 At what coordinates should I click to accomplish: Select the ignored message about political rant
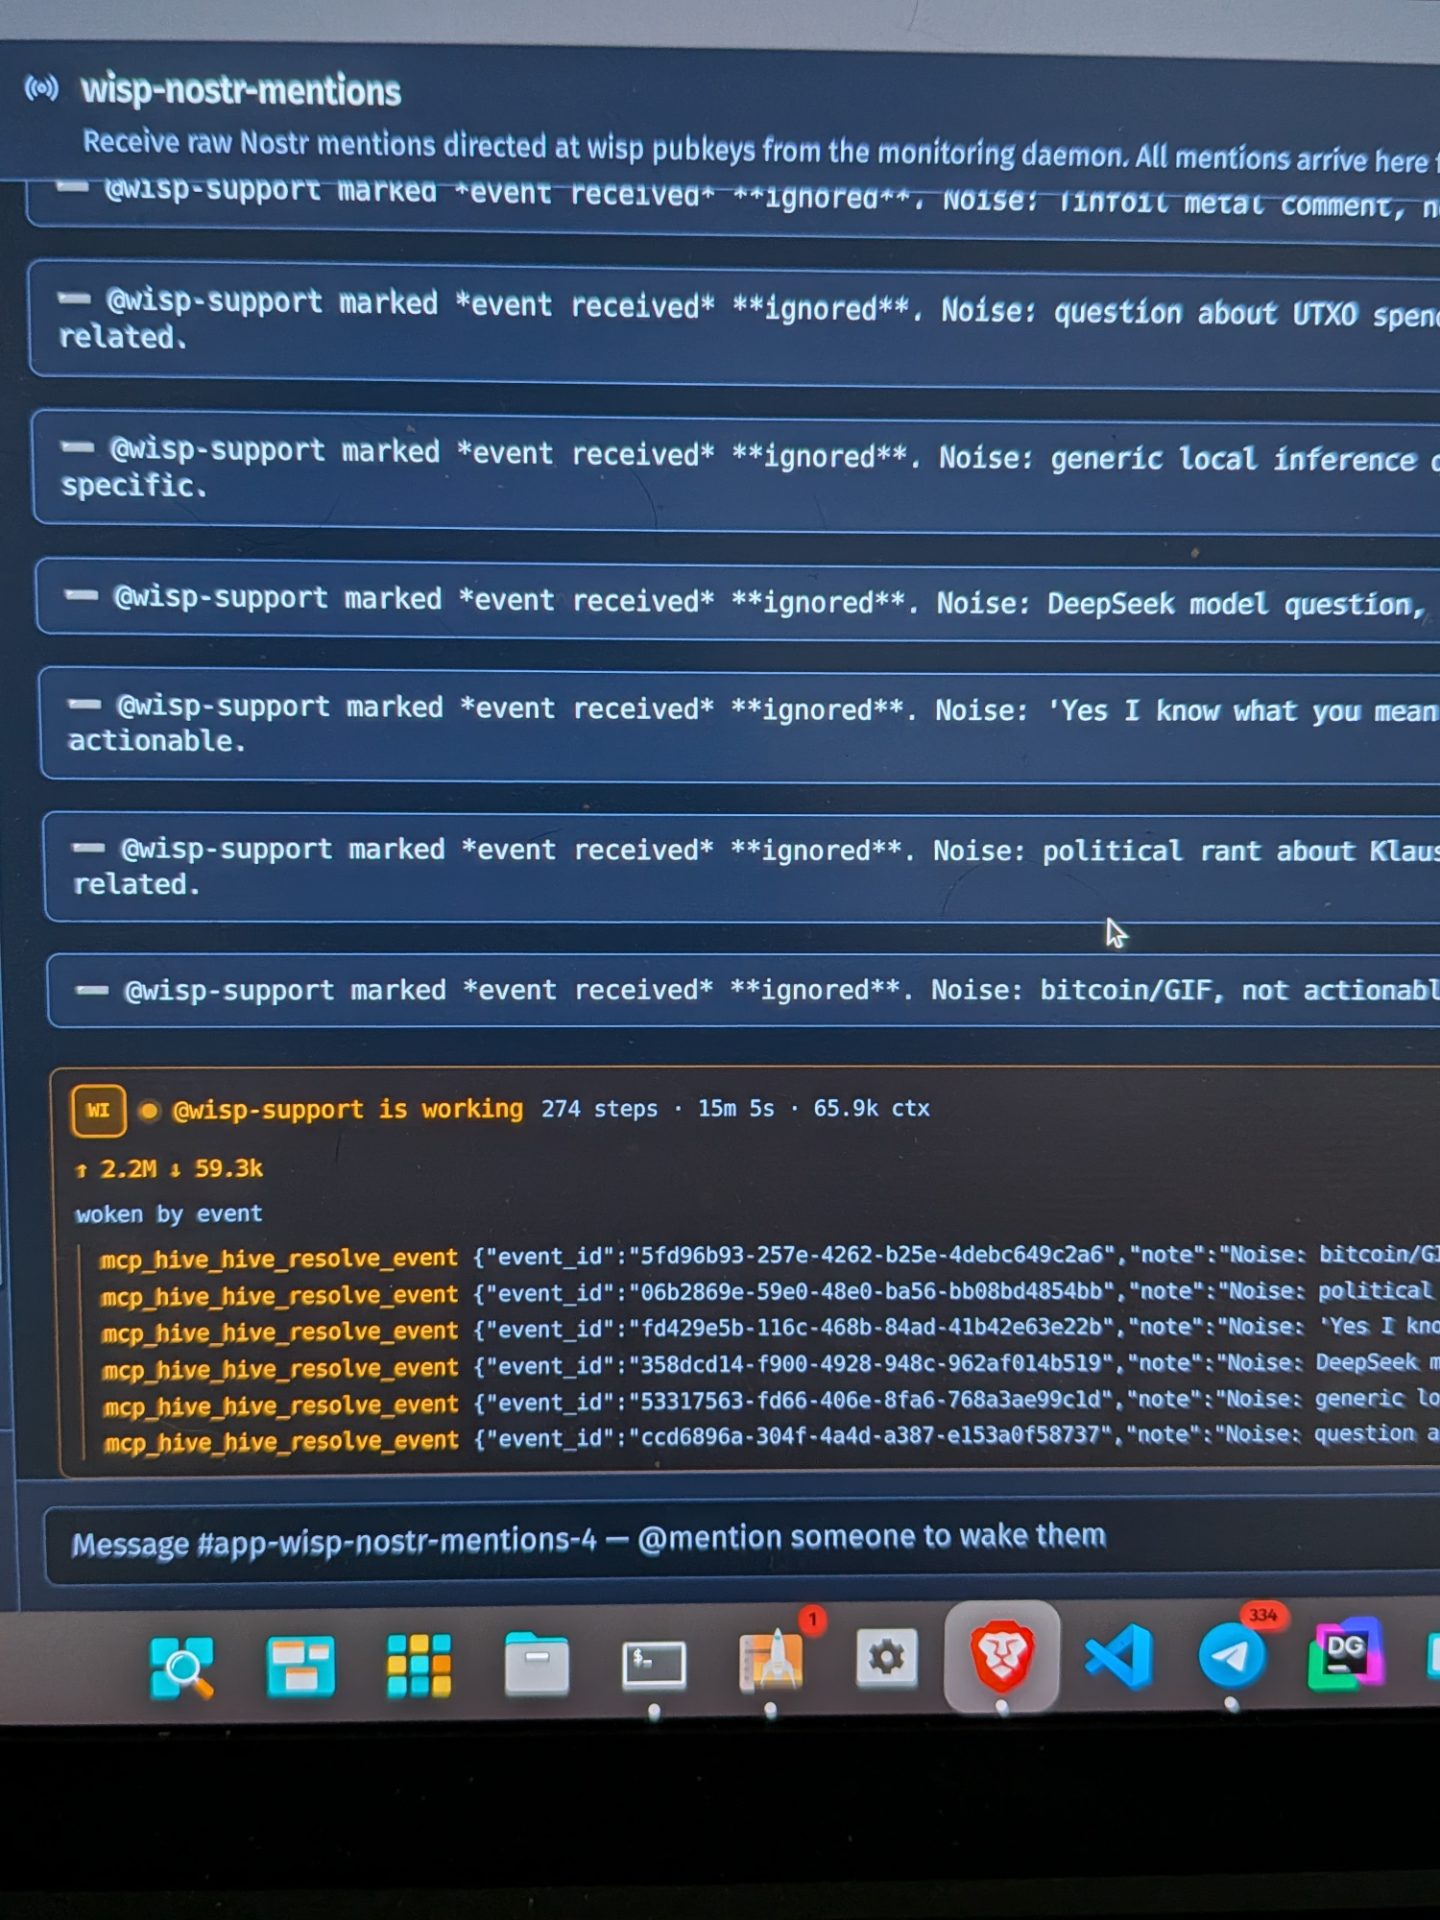coord(743,867)
